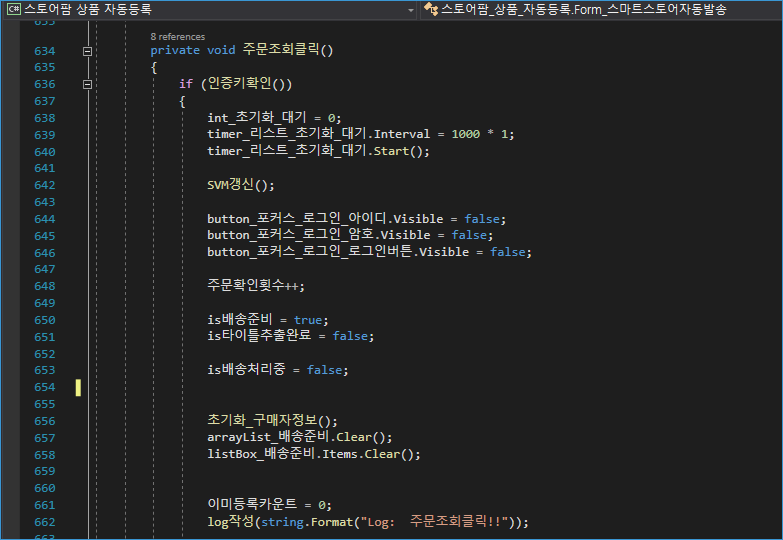Click the 주문조회클릭 method name
Image resolution: width=783 pixels, height=540 pixels.
tap(281, 49)
